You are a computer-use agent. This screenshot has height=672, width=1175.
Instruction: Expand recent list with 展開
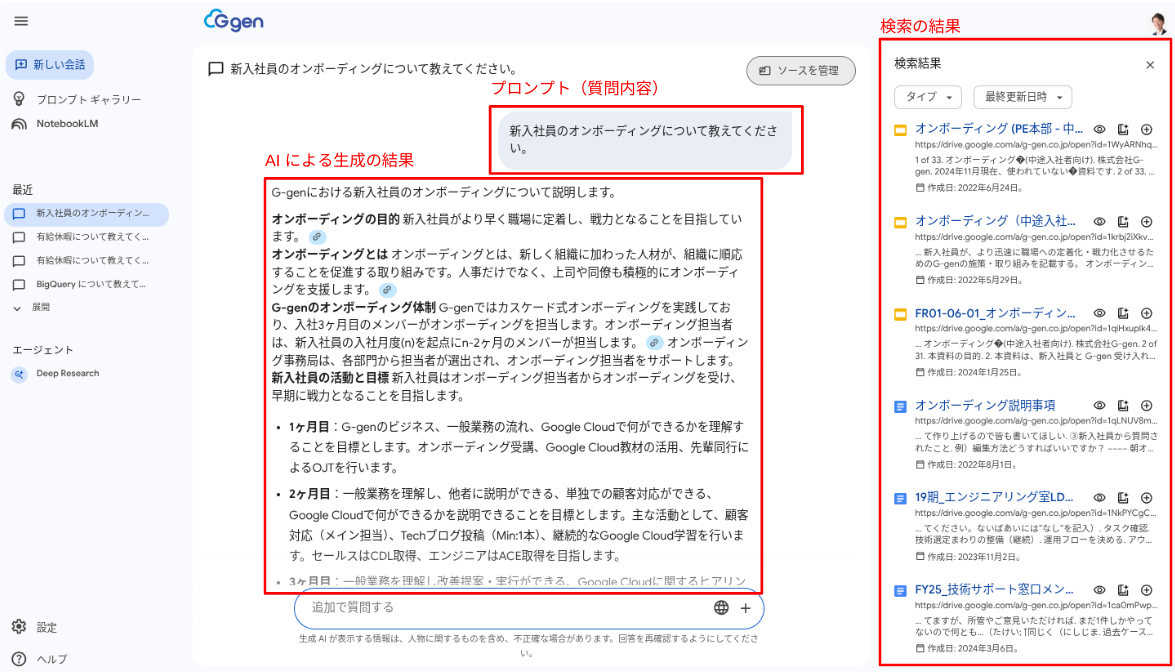coord(31,307)
